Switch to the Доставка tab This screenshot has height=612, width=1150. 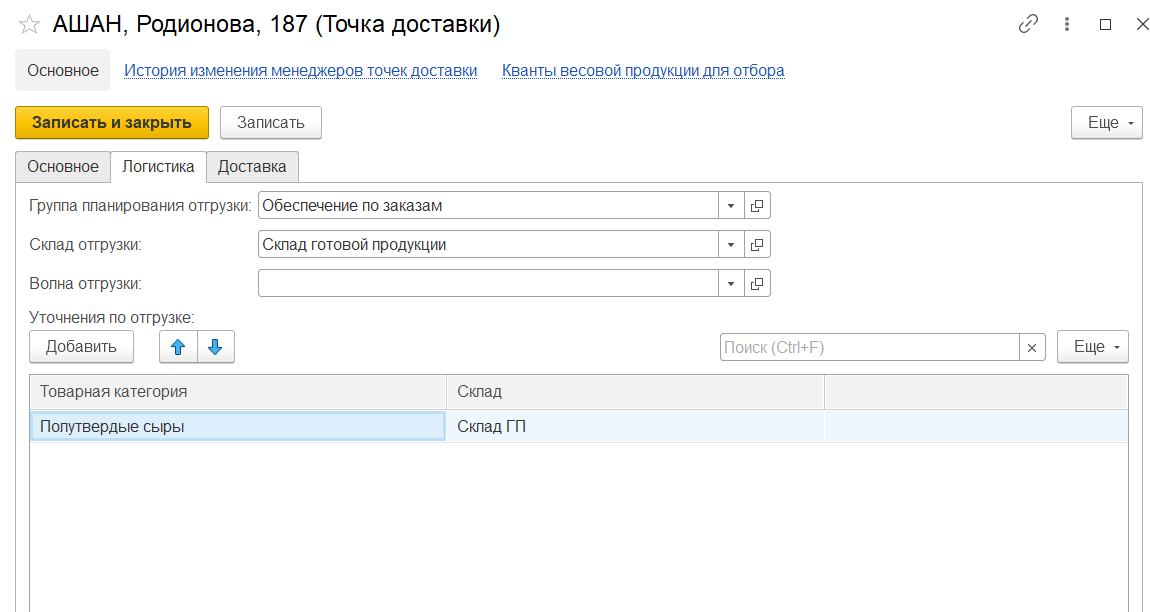252,167
